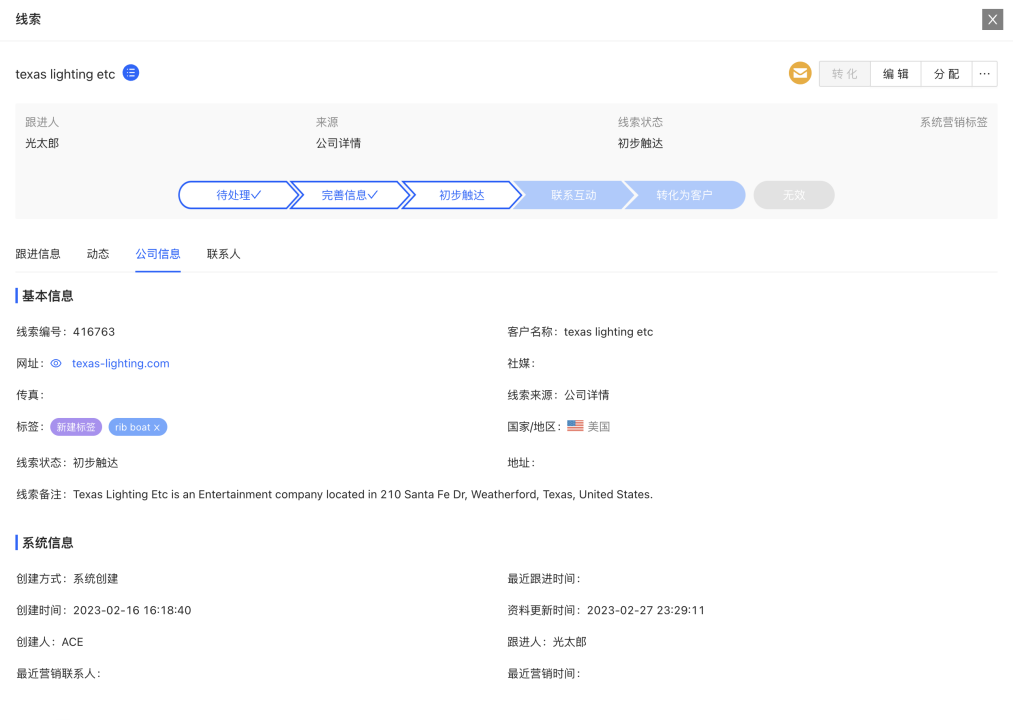
Task: Close the lead detail panel
Action: 992,19
